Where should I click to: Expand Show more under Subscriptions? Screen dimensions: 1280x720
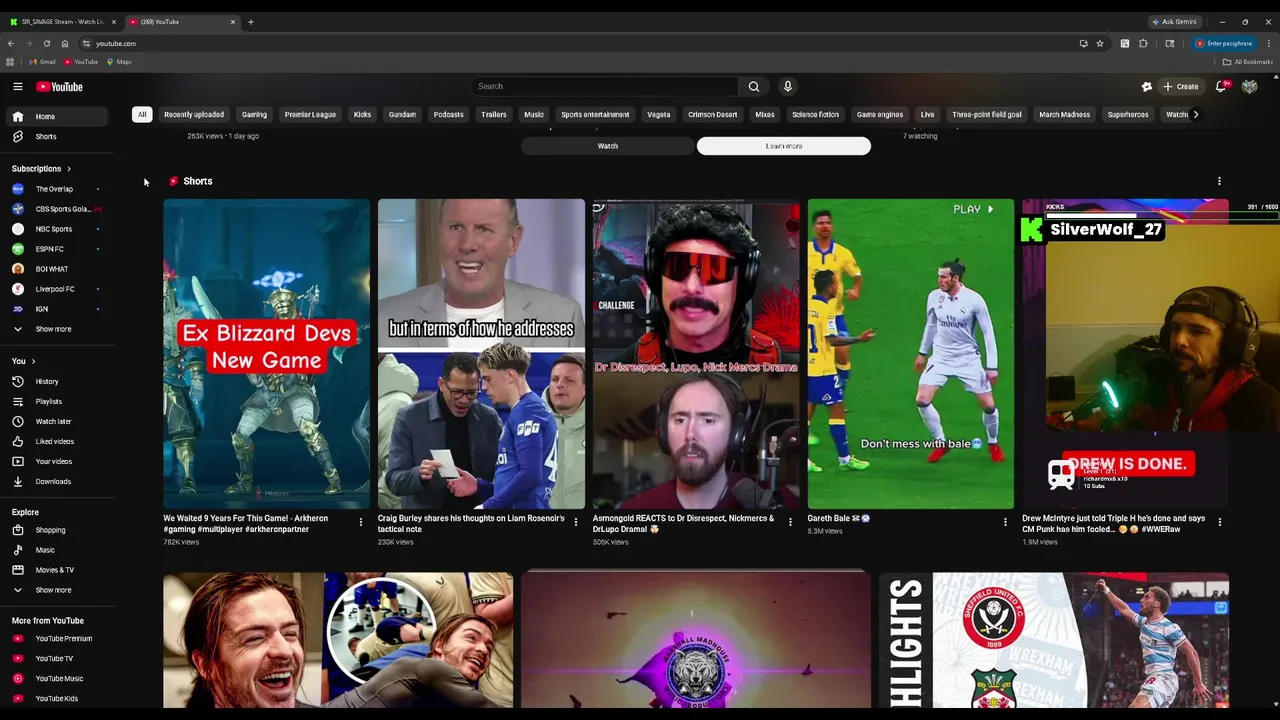pyautogui.click(x=58, y=329)
